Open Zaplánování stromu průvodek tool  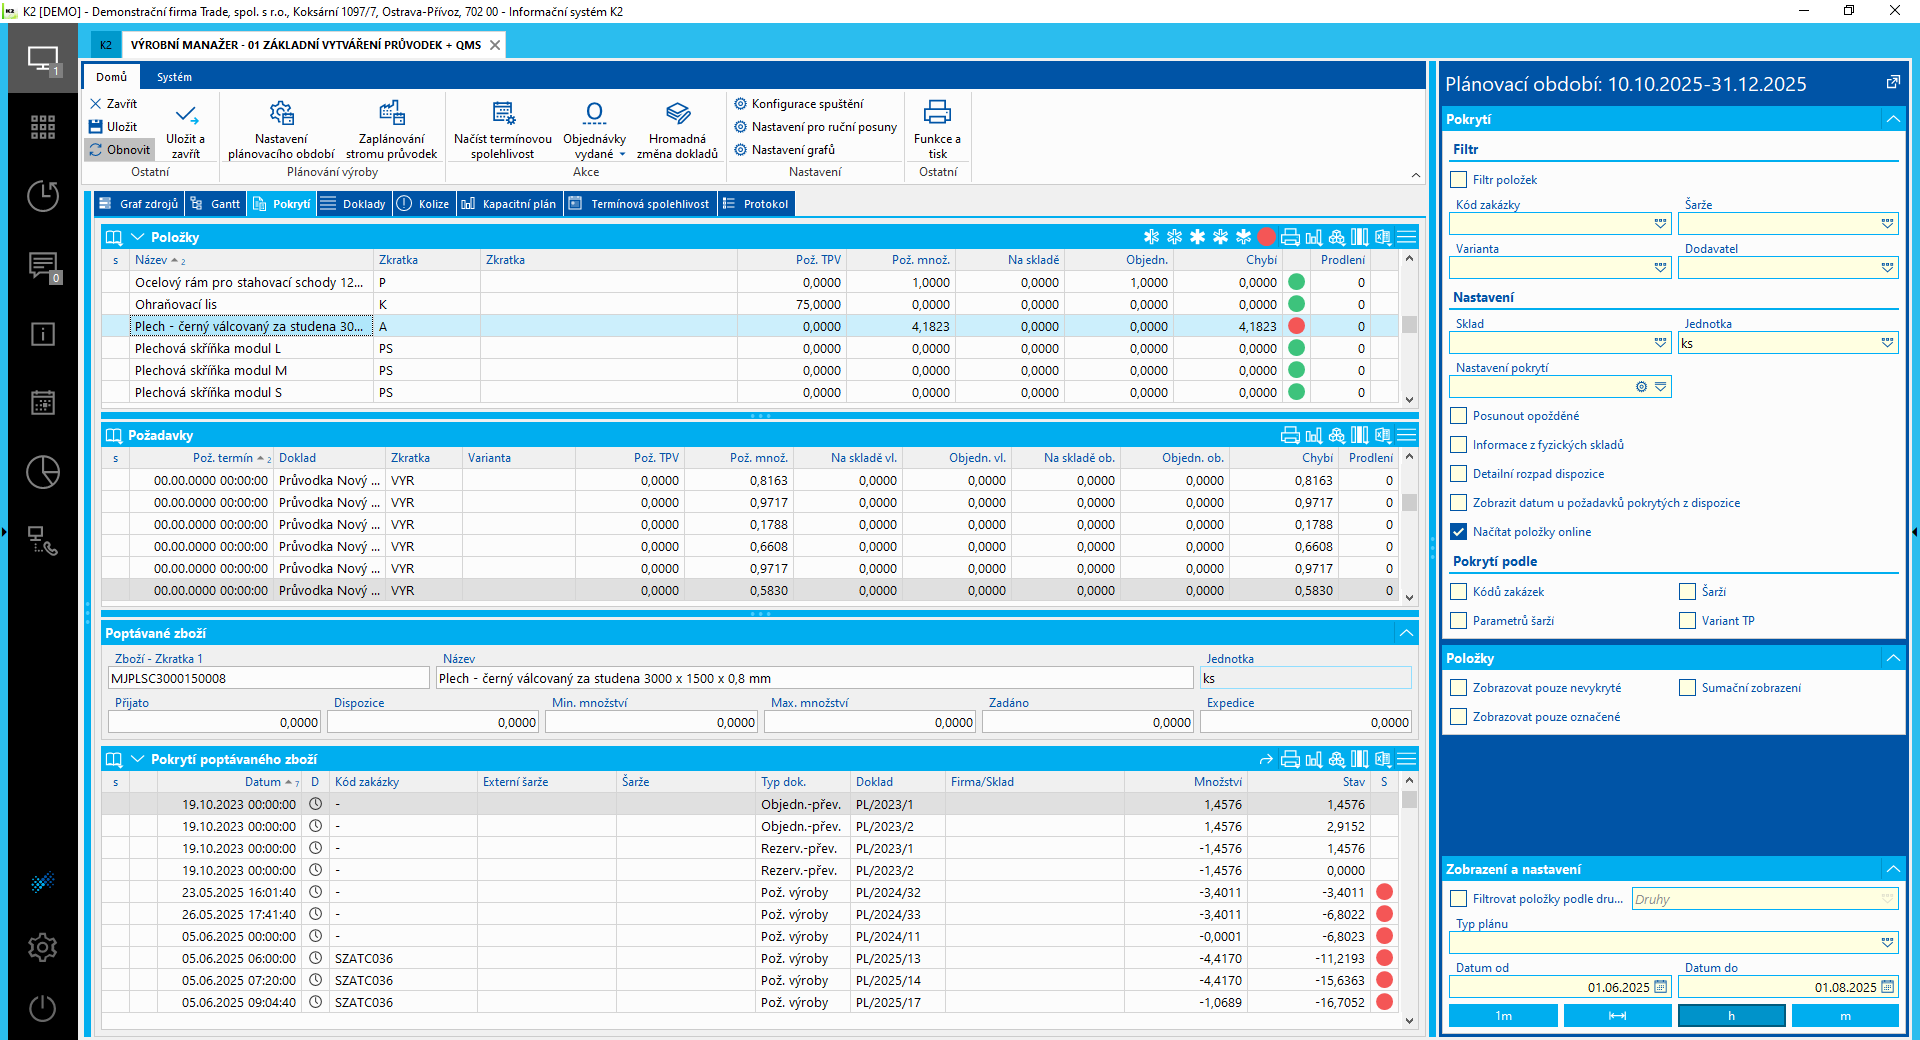(x=391, y=114)
